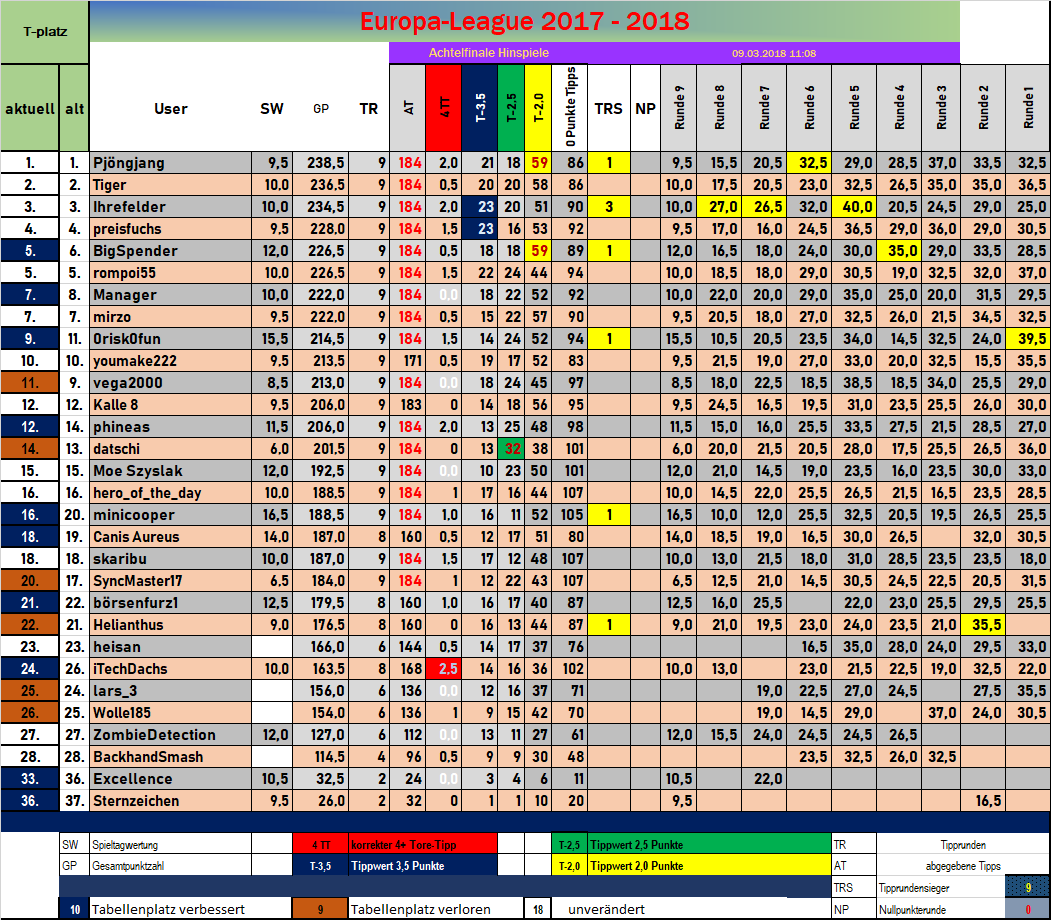This screenshot has height=920, width=1051.
Task: Select the "TRS" column header
Action: pyautogui.click(x=608, y=109)
